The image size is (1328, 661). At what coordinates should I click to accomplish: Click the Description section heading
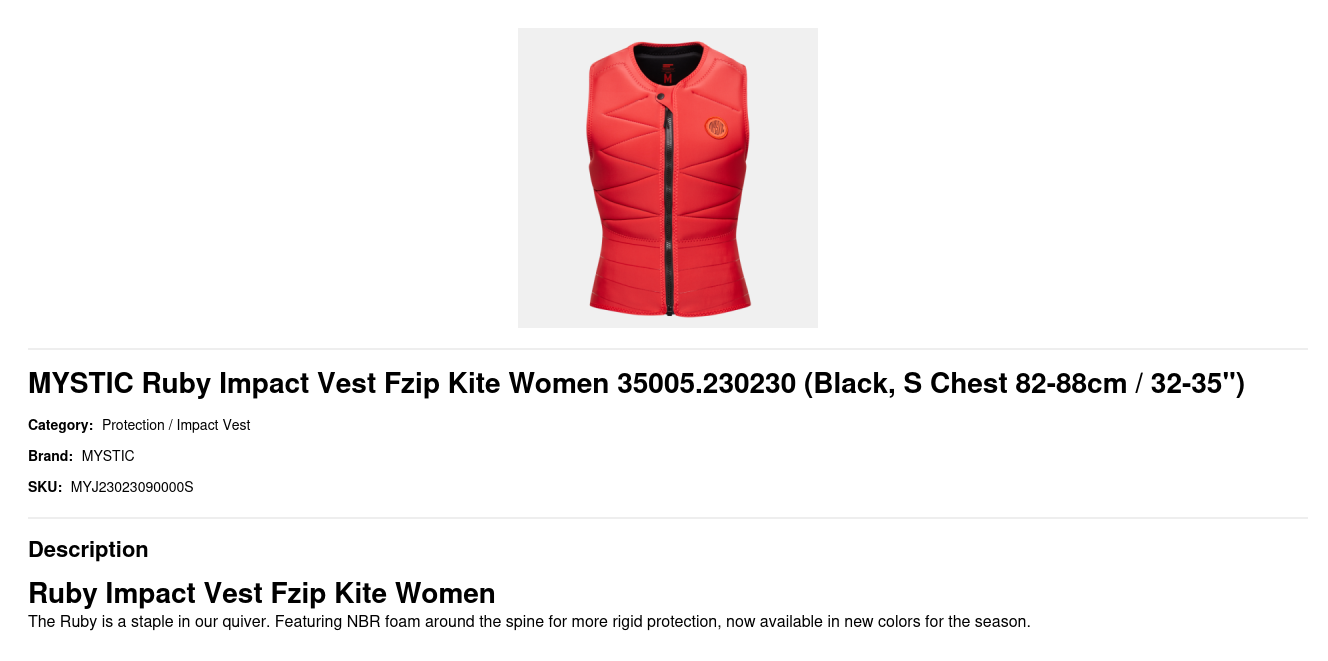pos(88,549)
